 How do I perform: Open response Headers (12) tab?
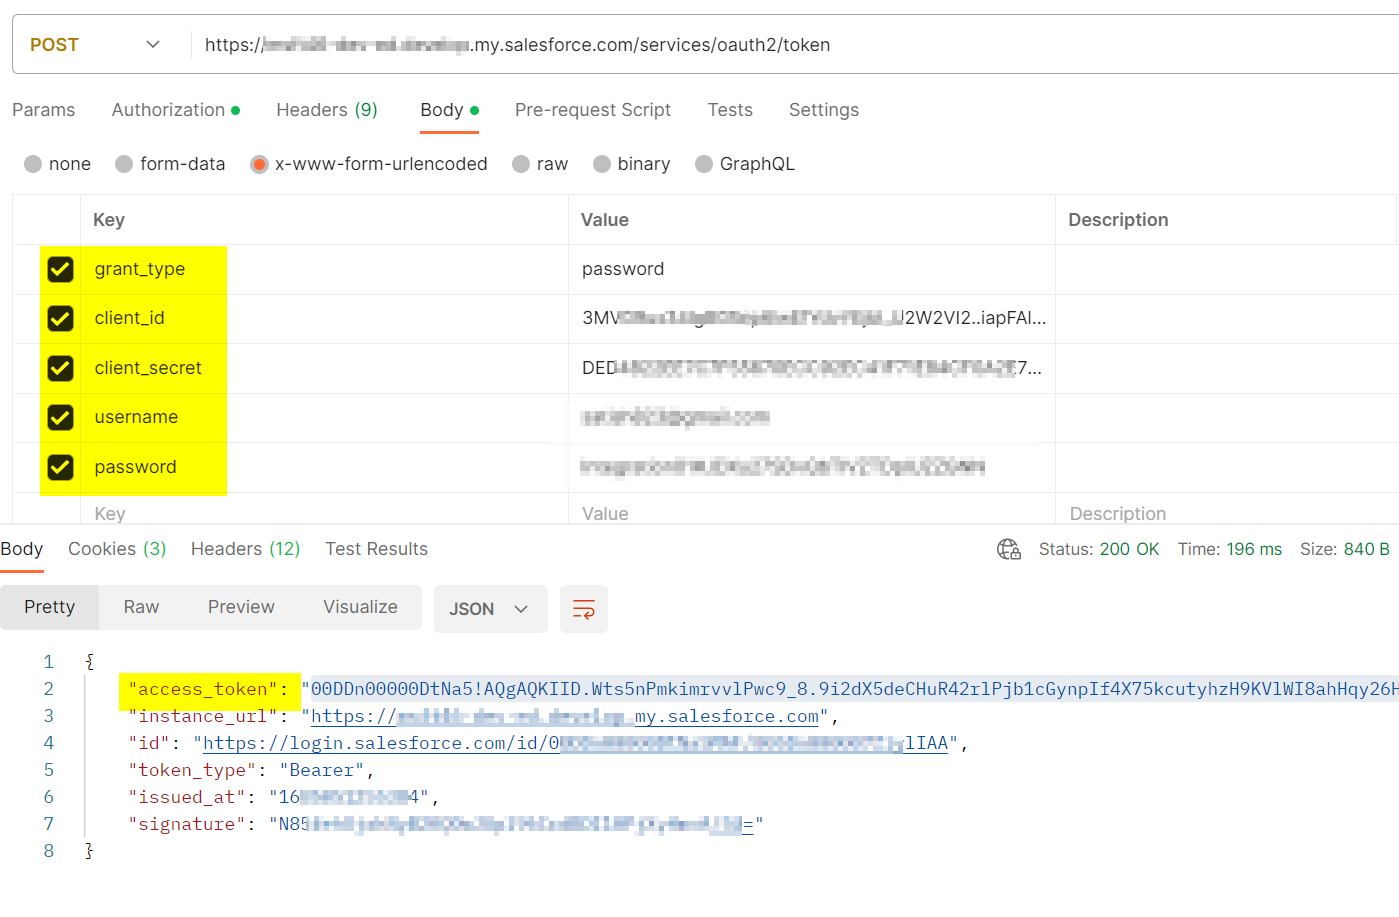click(246, 549)
